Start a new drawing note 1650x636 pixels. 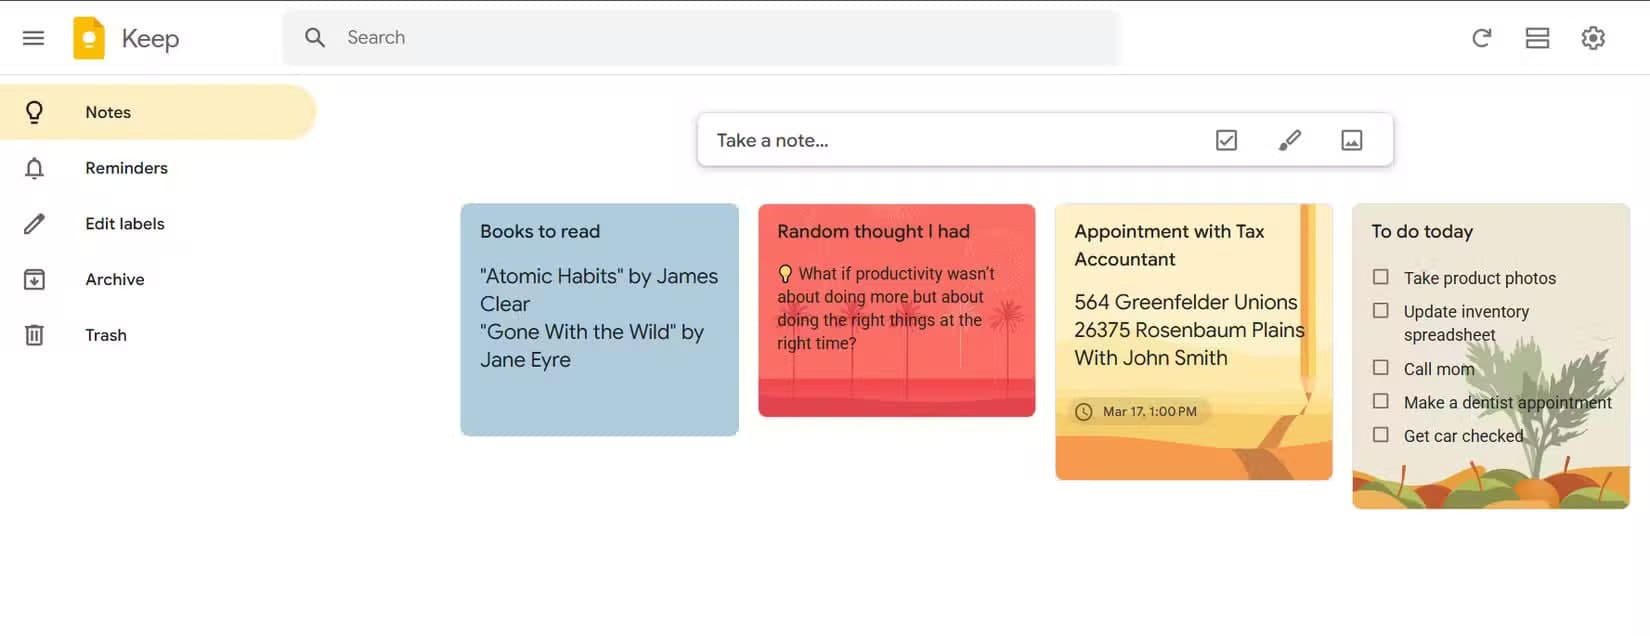[1289, 139]
